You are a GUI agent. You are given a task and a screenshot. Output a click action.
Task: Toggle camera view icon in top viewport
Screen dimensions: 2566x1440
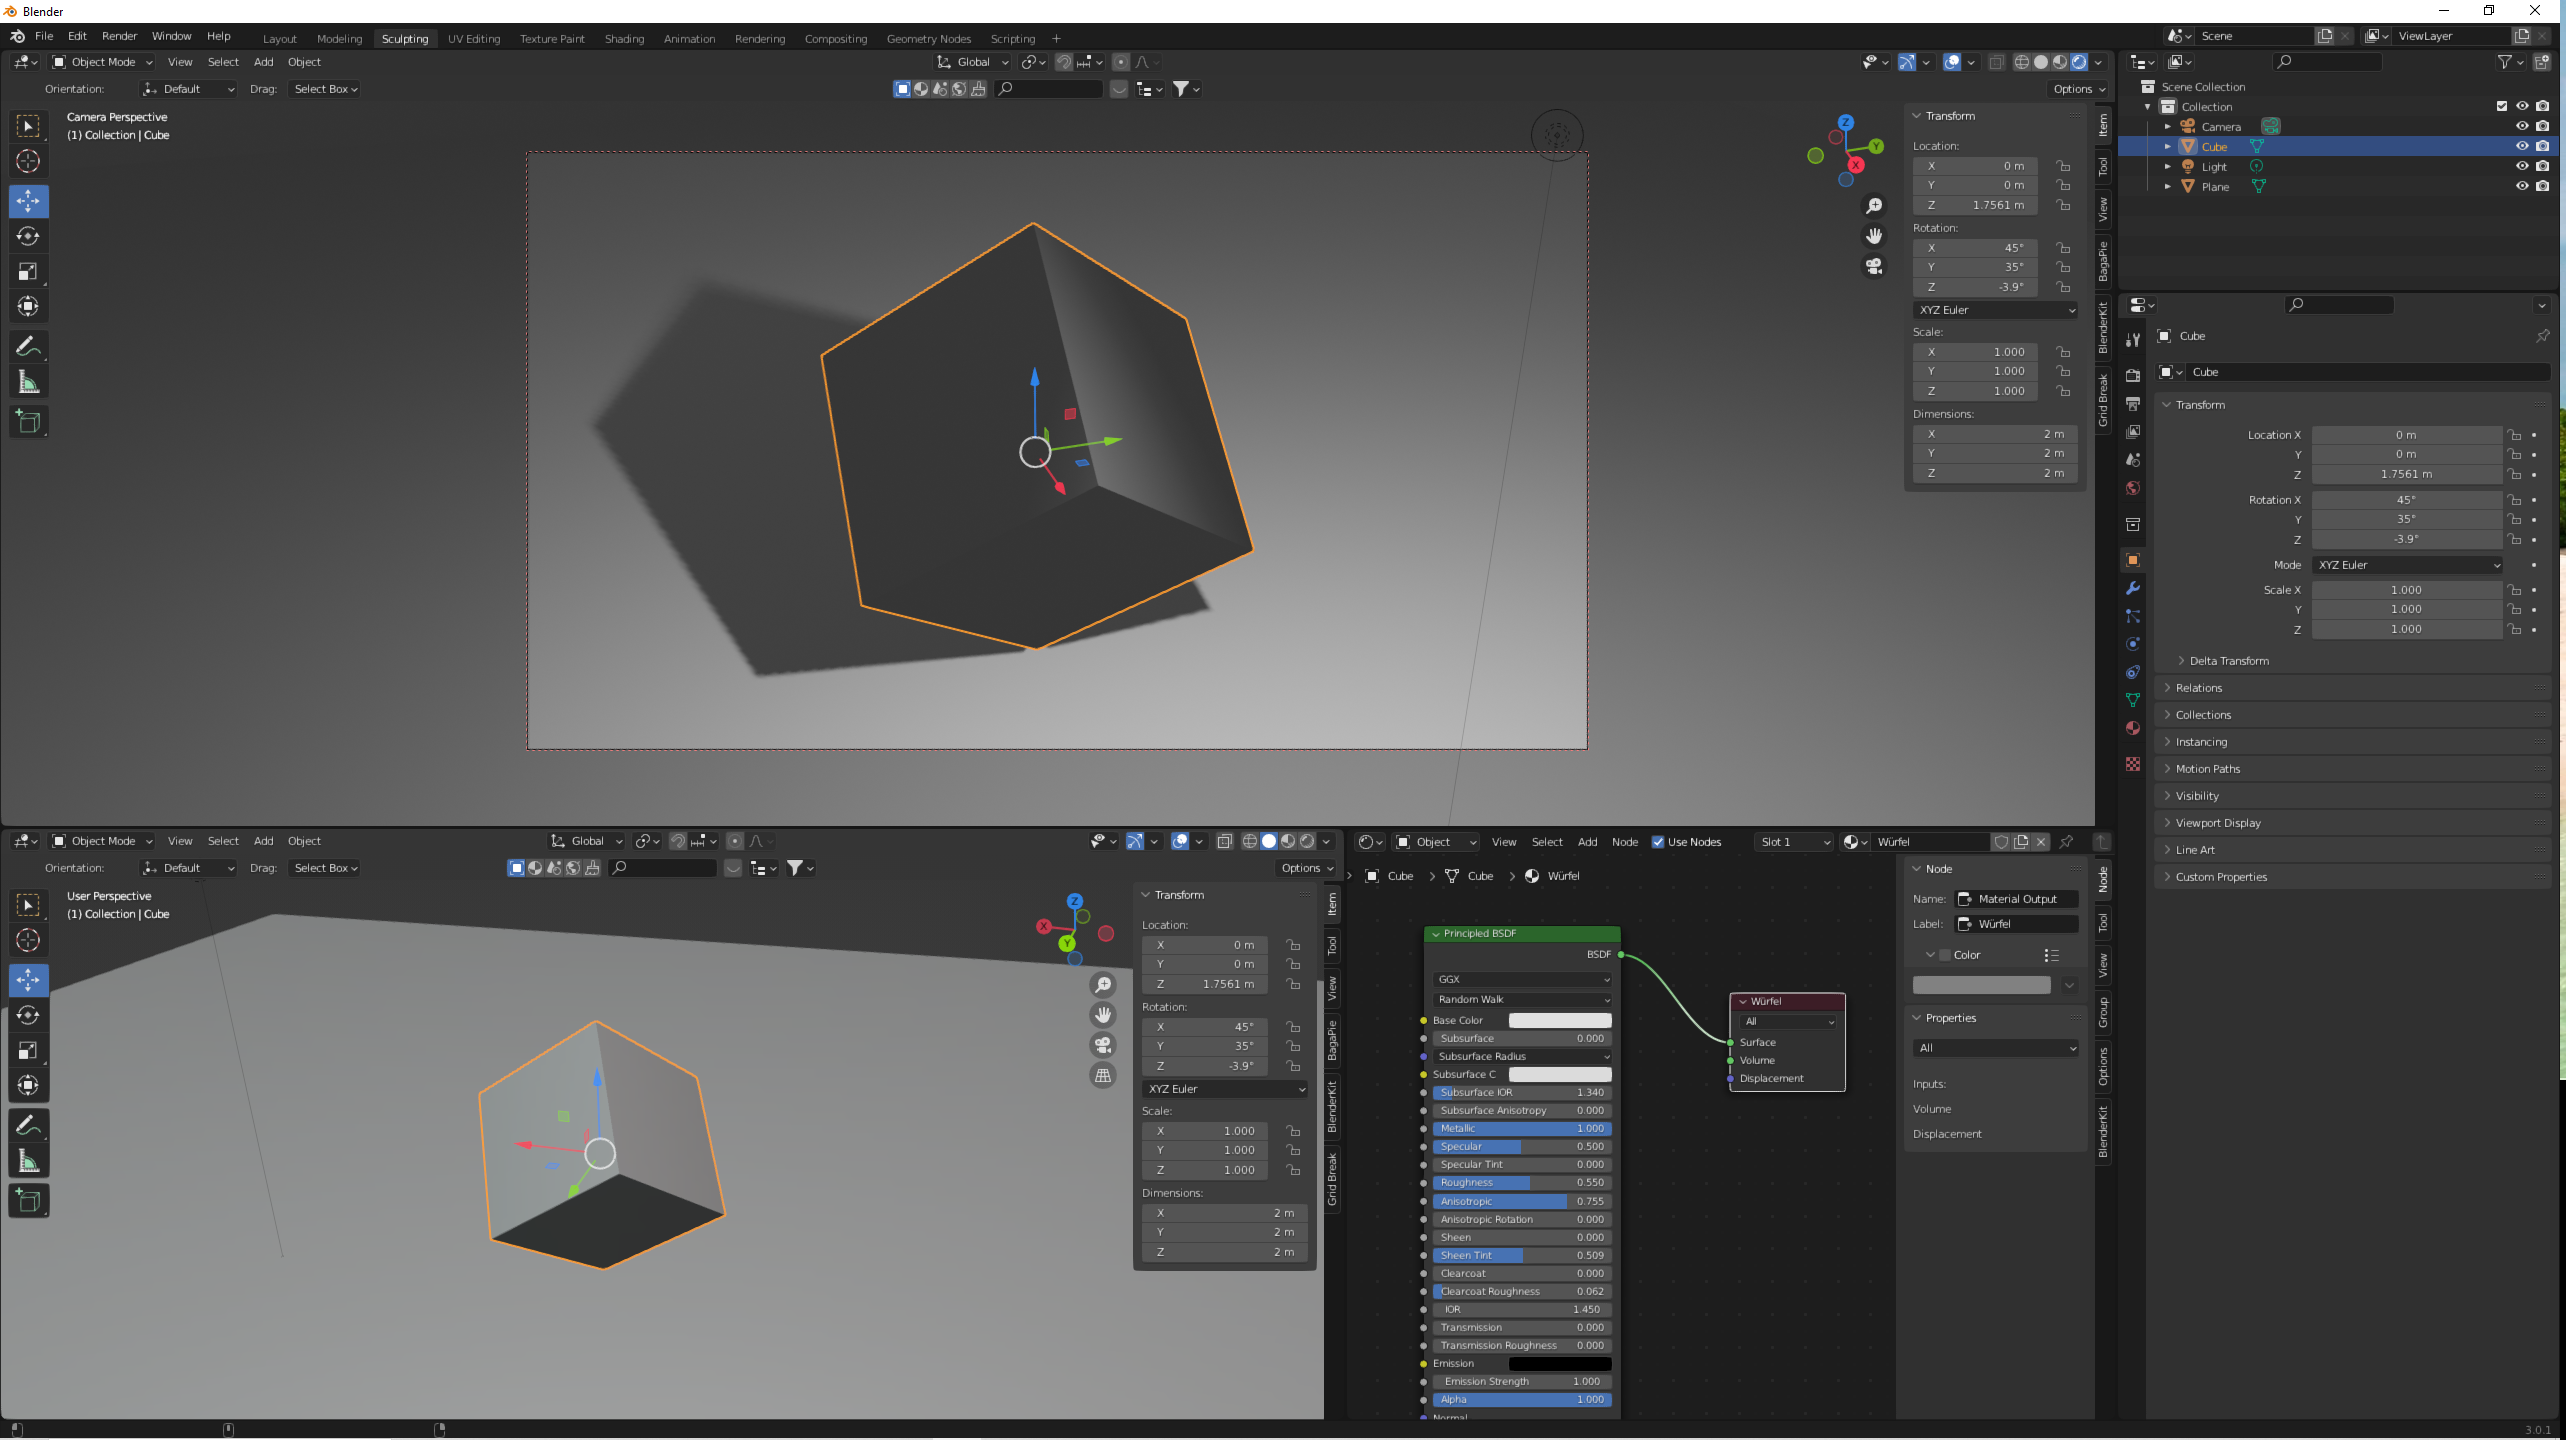click(x=1874, y=267)
